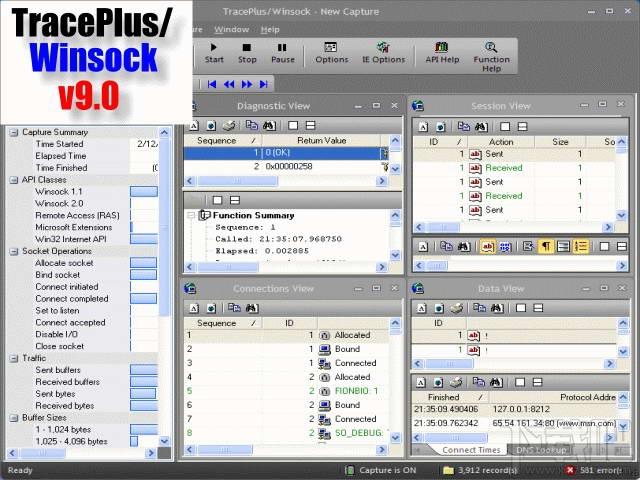The image size is (640, 480).
Task: Go to previous record arrow
Action: tap(229, 84)
